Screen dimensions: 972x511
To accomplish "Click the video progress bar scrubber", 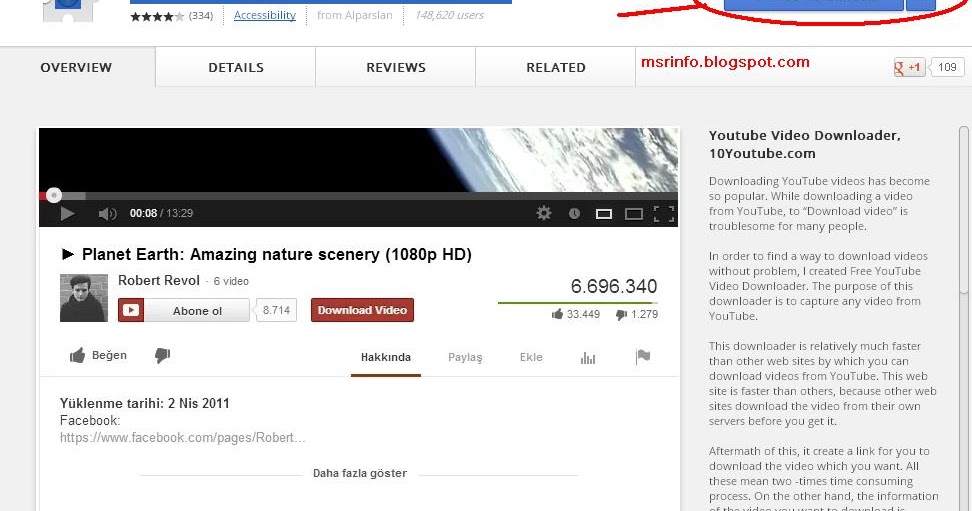I will (x=54, y=195).
